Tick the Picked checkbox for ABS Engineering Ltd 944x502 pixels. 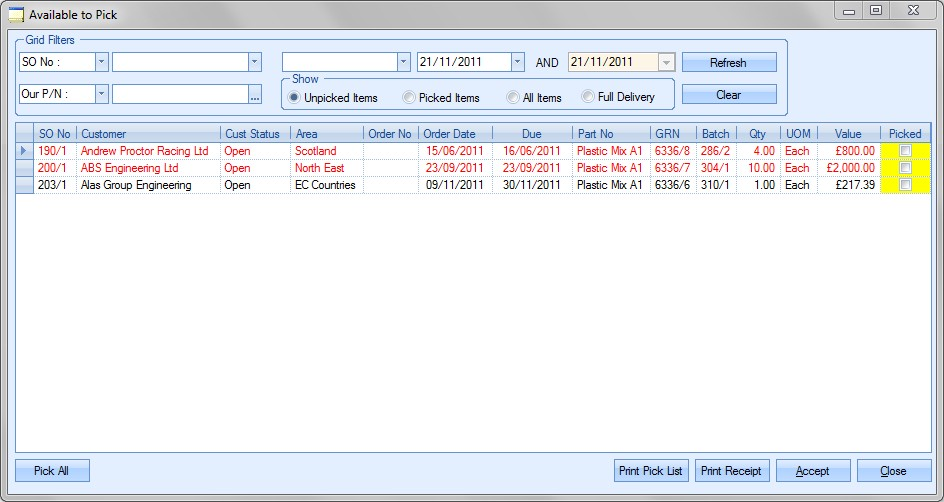[x=905, y=168]
